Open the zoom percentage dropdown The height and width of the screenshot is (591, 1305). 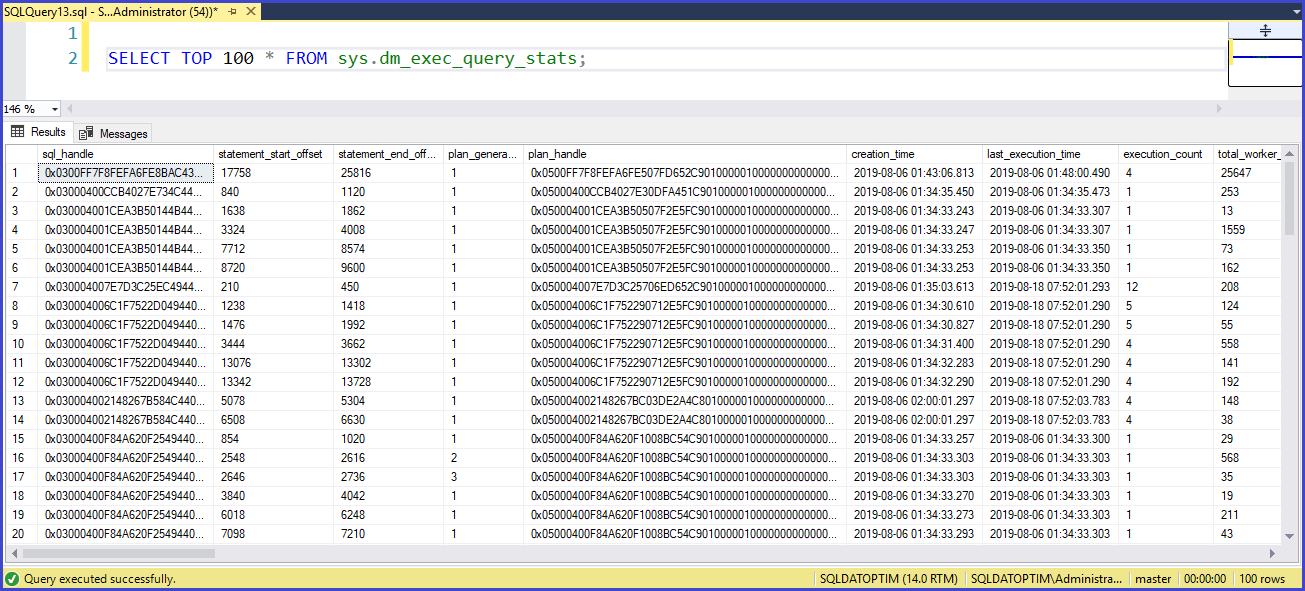pyautogui.click(x=56, y=108)
